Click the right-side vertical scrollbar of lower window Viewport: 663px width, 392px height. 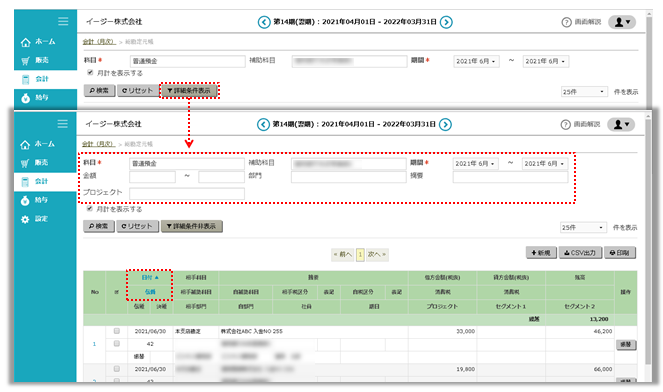pos(648,245)
